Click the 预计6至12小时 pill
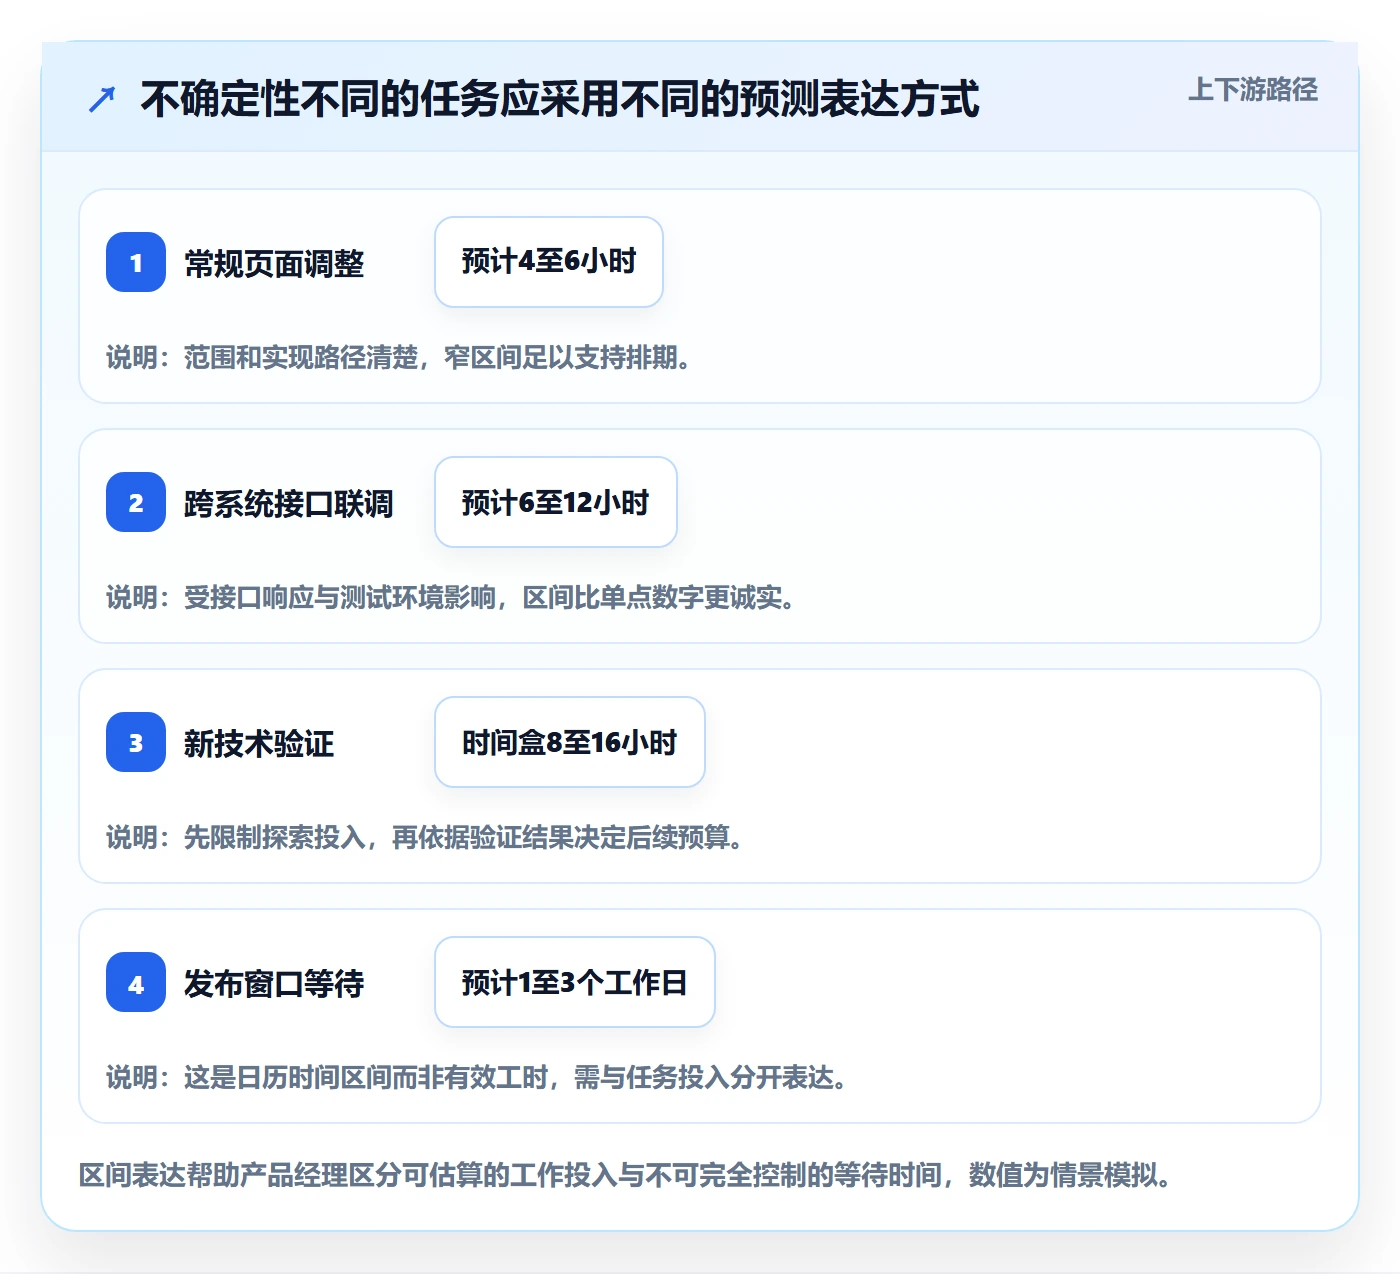Image resolution: width=1400 pixels, height=1274 pixels. coord(556,502)
